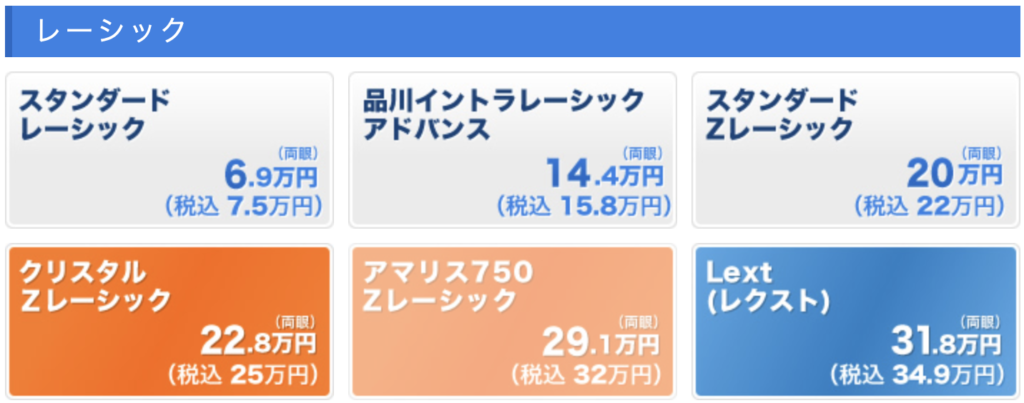
Task: Open the スタンダードレーシック plan card
Action: 169,150
